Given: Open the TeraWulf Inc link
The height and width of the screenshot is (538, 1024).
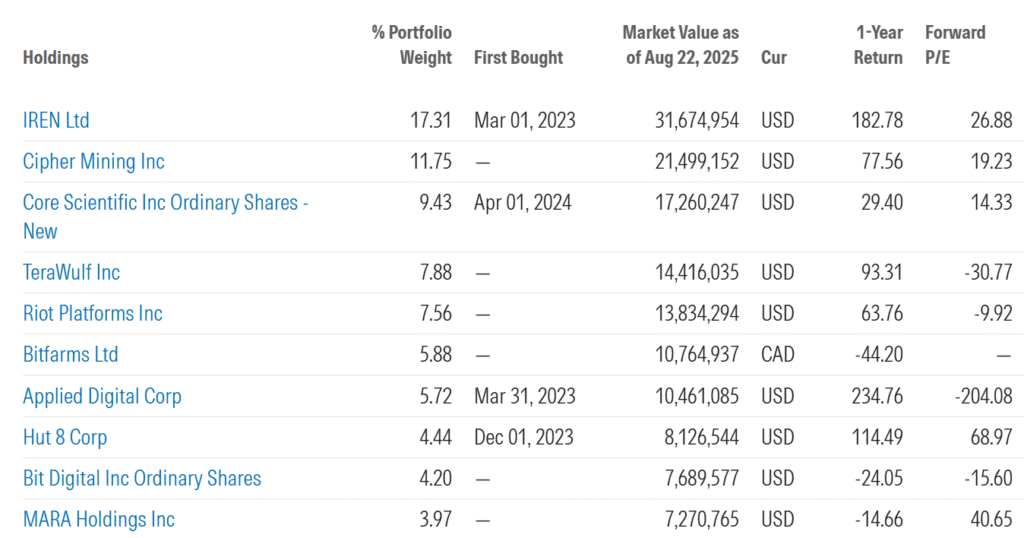Looking at the screenshot, I should [71, 272].
